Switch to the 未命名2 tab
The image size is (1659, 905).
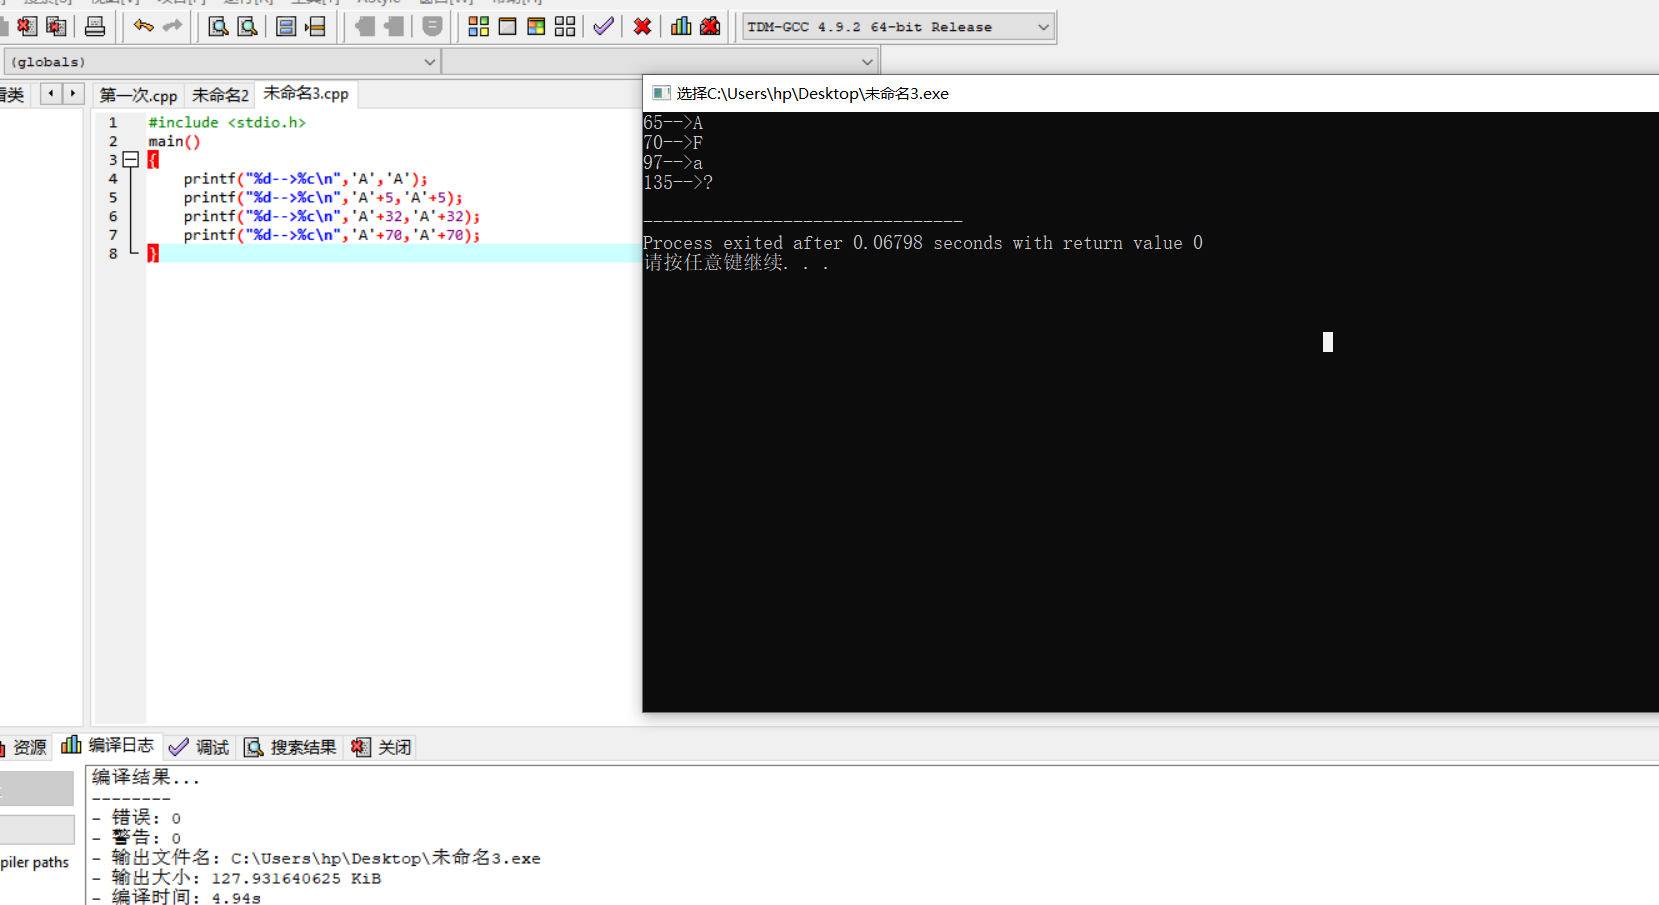[220, 95]
